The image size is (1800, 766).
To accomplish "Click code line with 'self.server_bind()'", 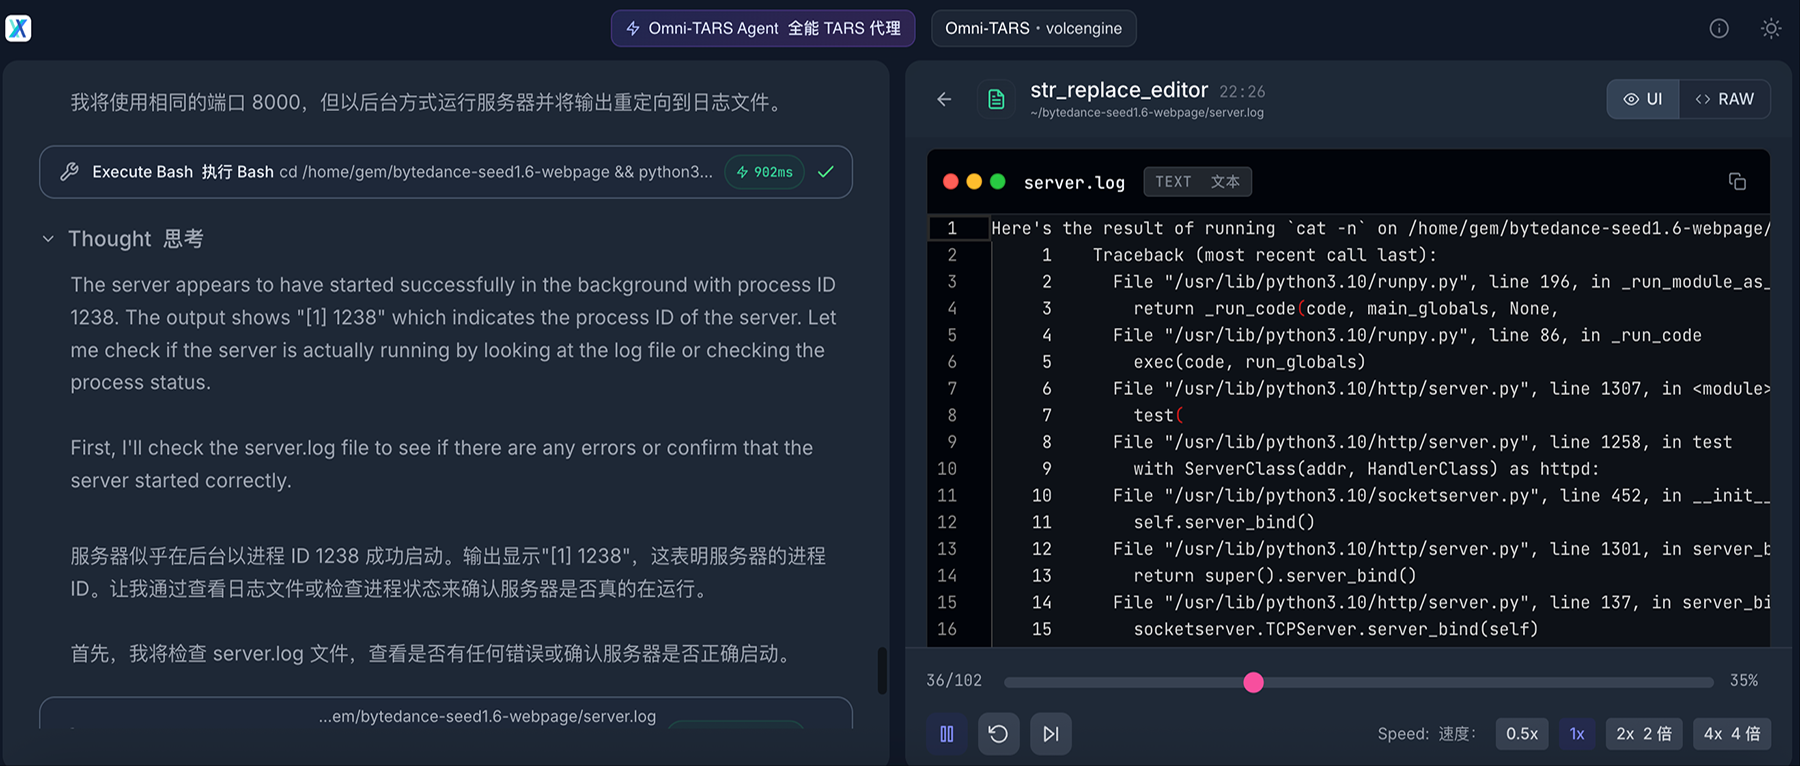I will (1223, 522).
